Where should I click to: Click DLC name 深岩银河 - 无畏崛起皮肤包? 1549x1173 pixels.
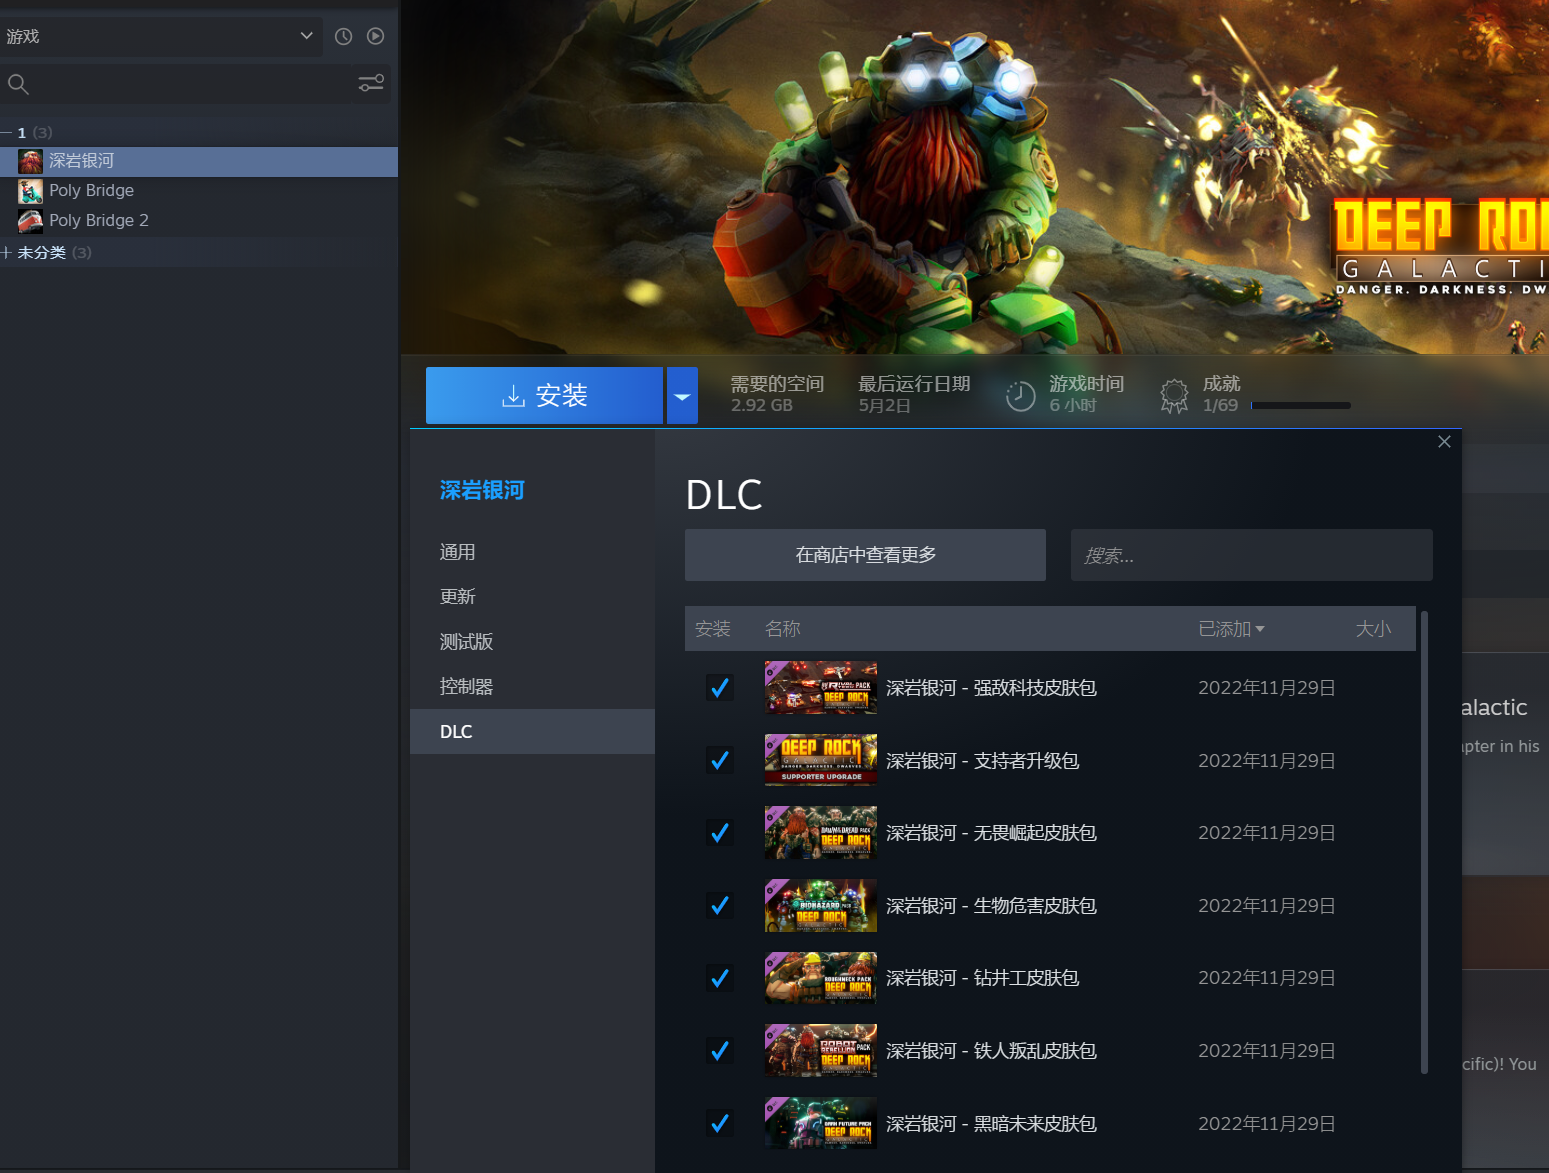[x=991, y=833]
